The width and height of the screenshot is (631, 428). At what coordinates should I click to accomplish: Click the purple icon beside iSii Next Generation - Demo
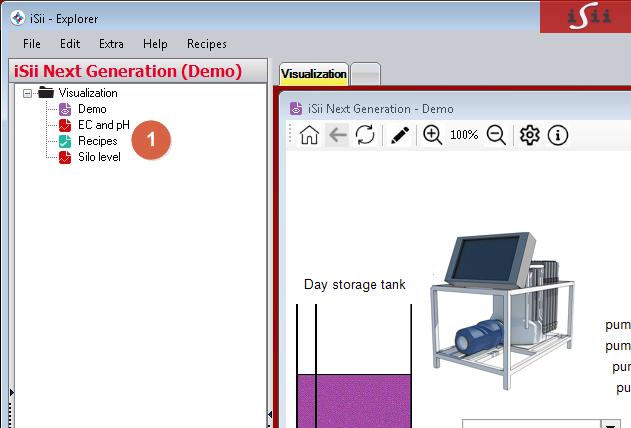tap(296, 109)
